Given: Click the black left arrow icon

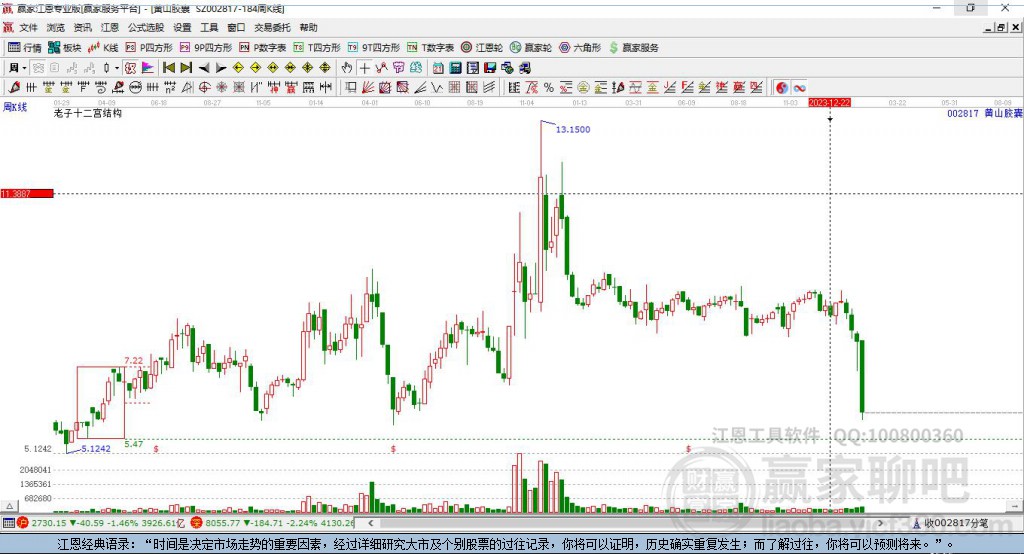Looking at the screenshot, I should (x=204, y=68).
